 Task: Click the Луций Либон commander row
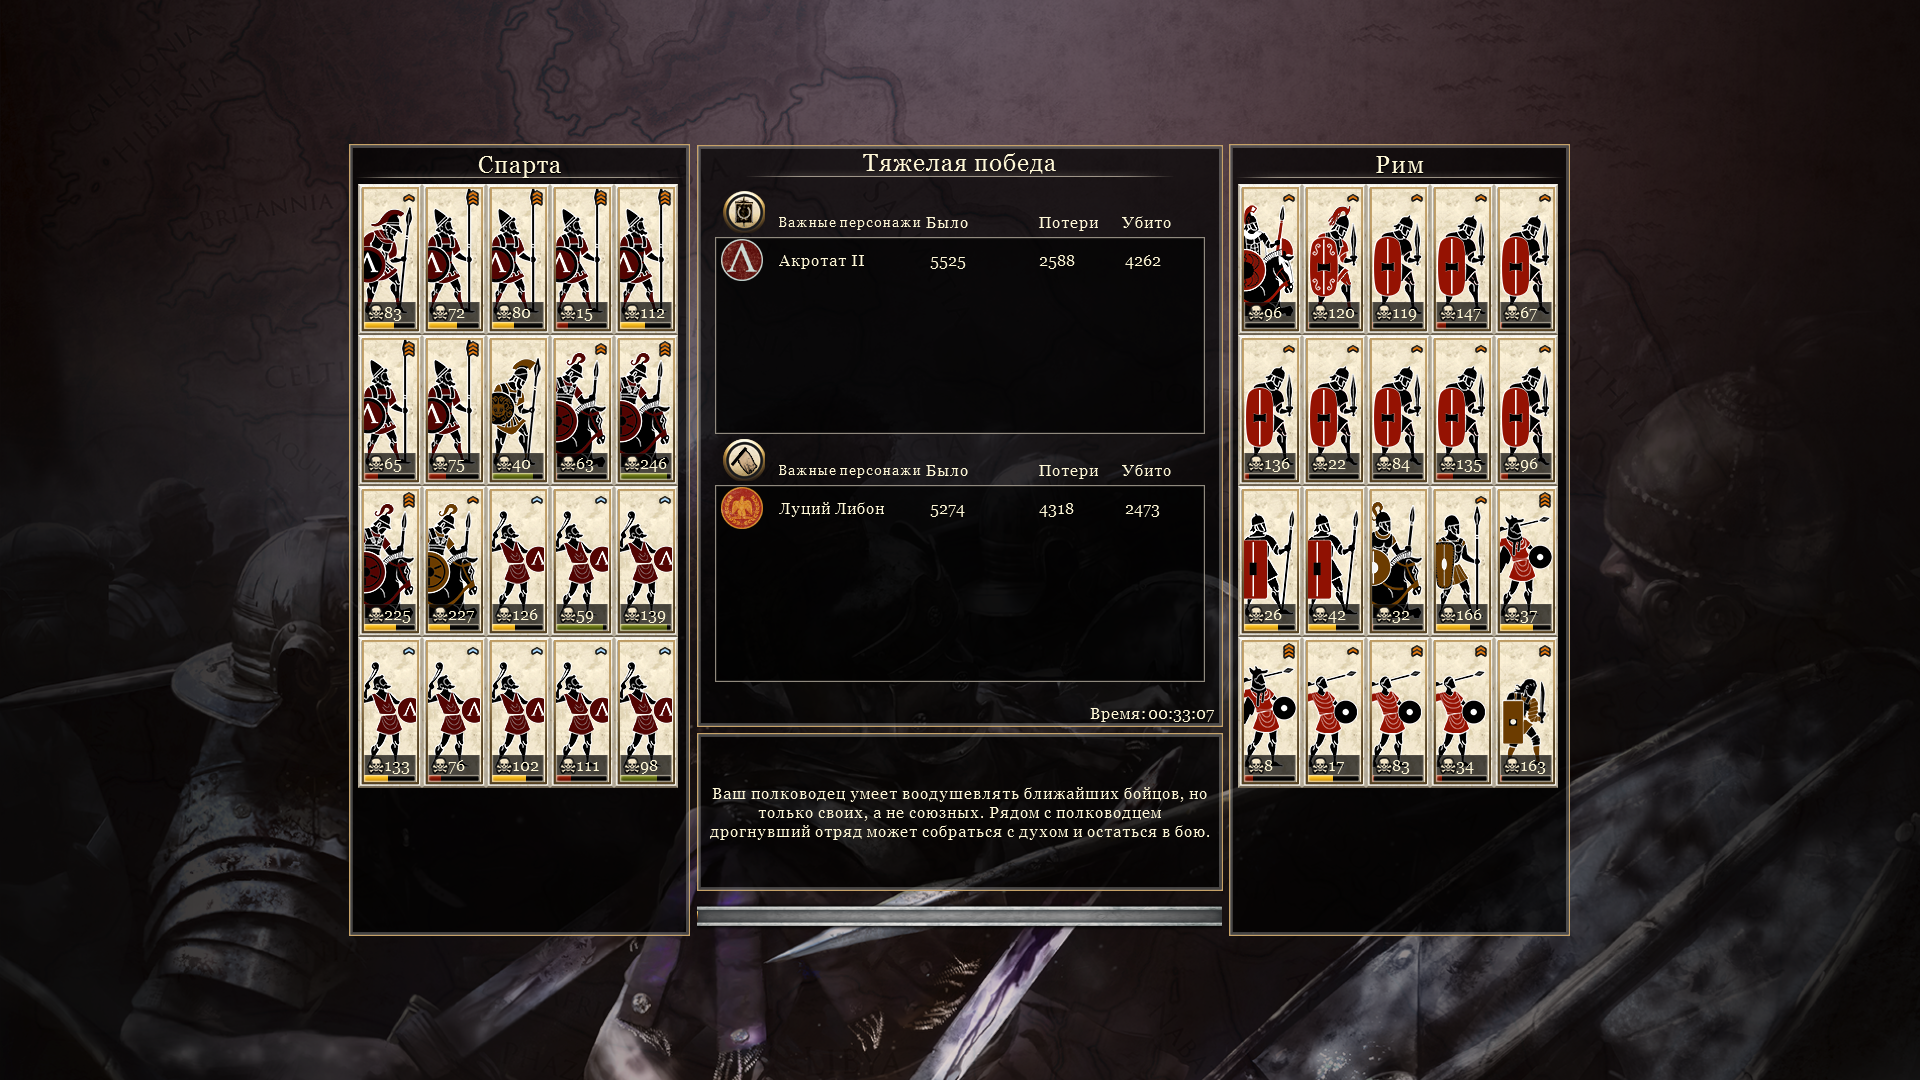[x=960, y=509]
